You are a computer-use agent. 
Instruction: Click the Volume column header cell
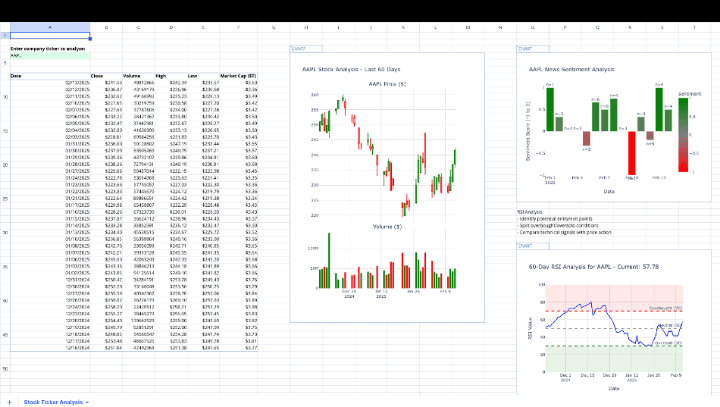pyautogui.click(x=139, y=76)
